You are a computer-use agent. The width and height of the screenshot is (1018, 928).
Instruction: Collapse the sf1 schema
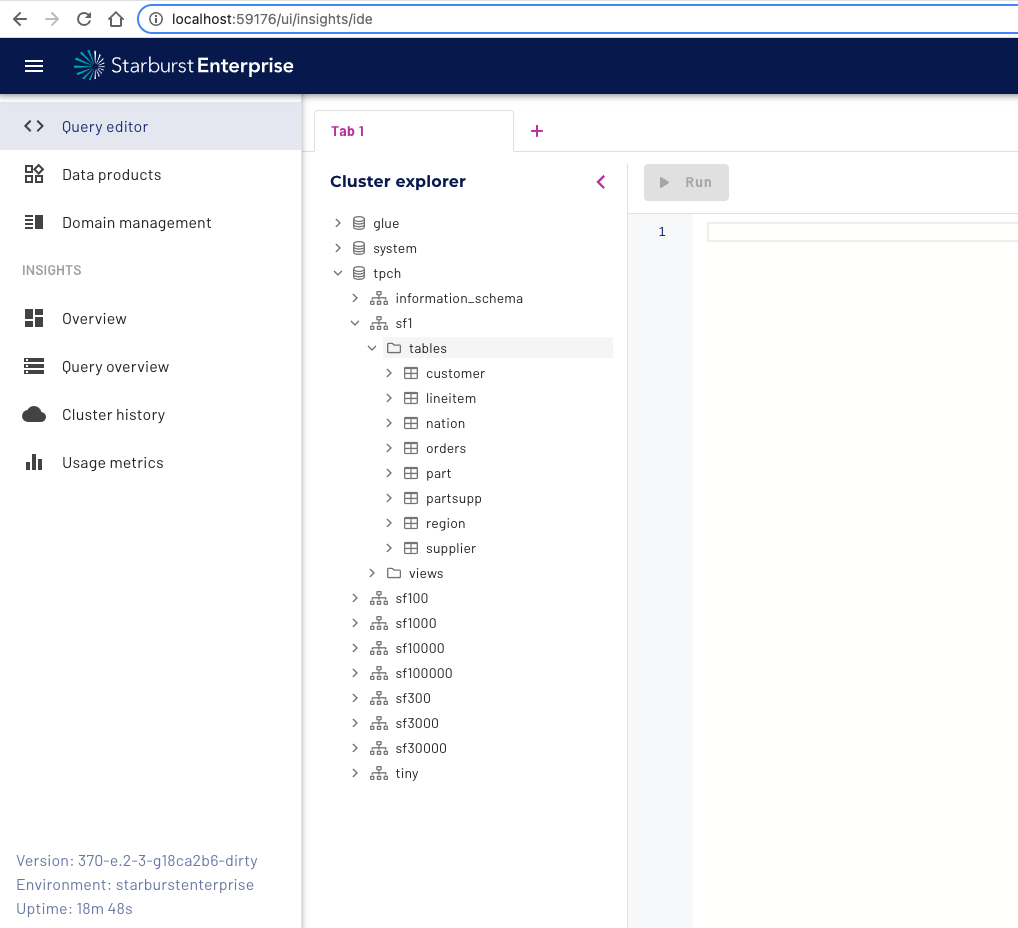354,323
